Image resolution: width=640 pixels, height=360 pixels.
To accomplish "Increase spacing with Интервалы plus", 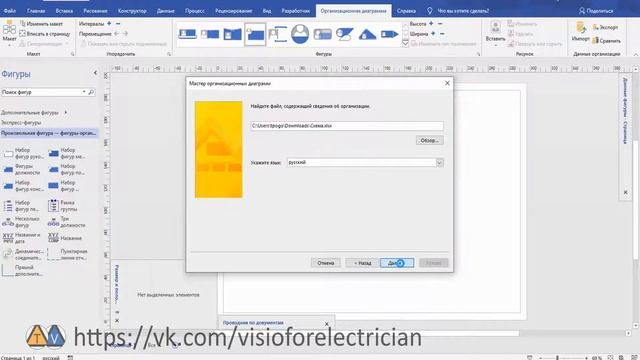I will coord(109,24).
